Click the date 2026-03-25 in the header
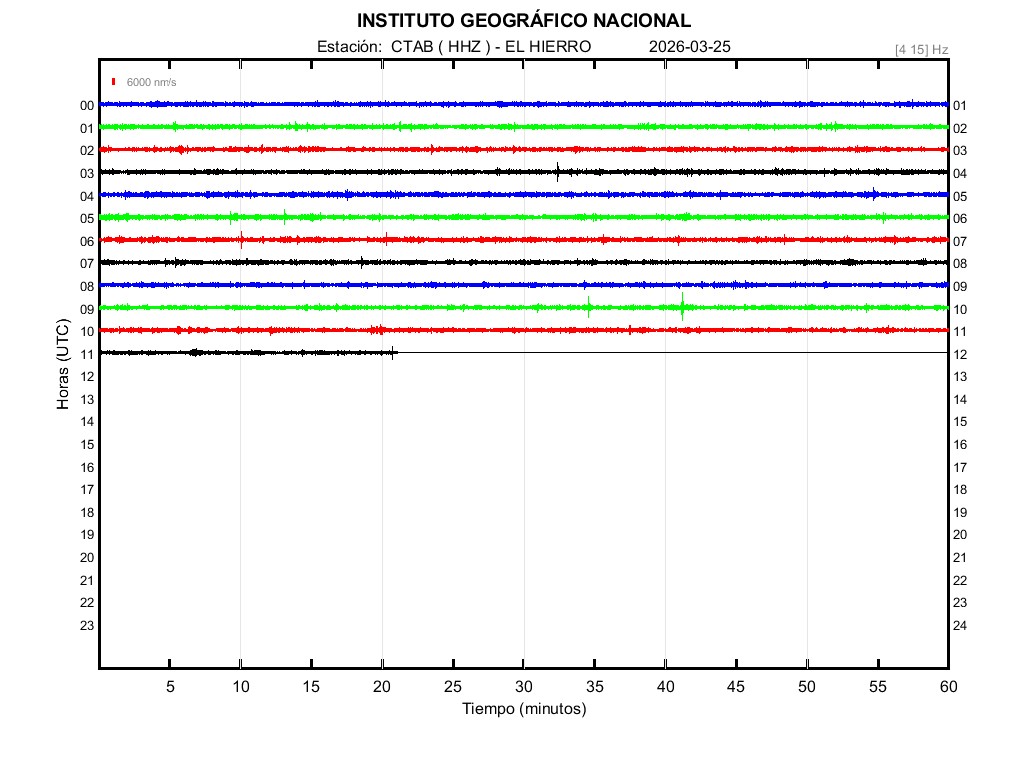The width and height of the screenshot is (1024, 768). [x=689, y=47]
